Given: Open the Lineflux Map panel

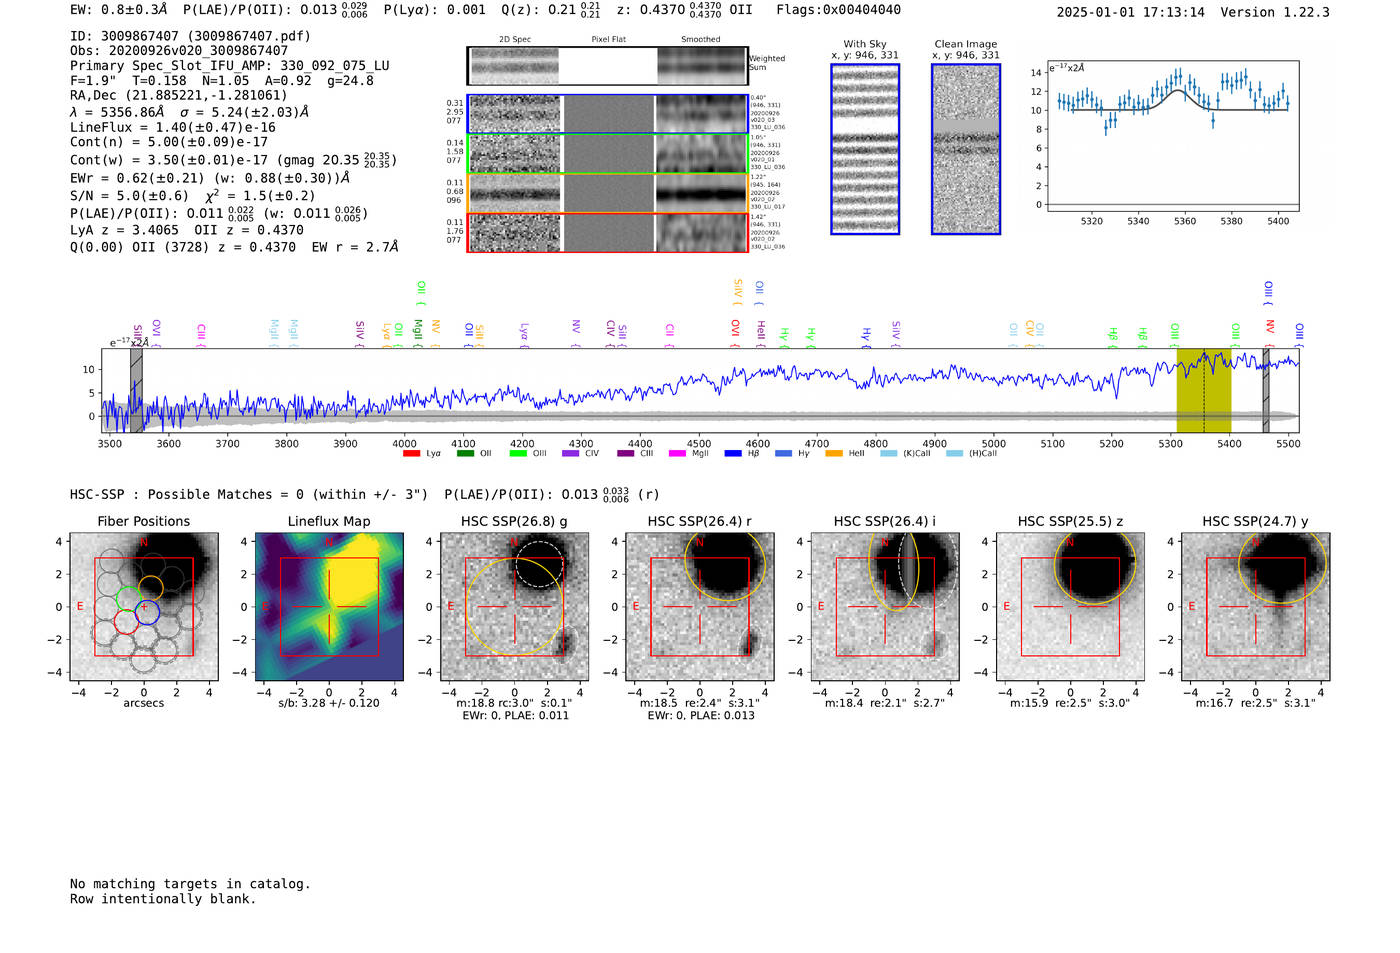Looking at the screenshot, I should [x=329, y=607].
